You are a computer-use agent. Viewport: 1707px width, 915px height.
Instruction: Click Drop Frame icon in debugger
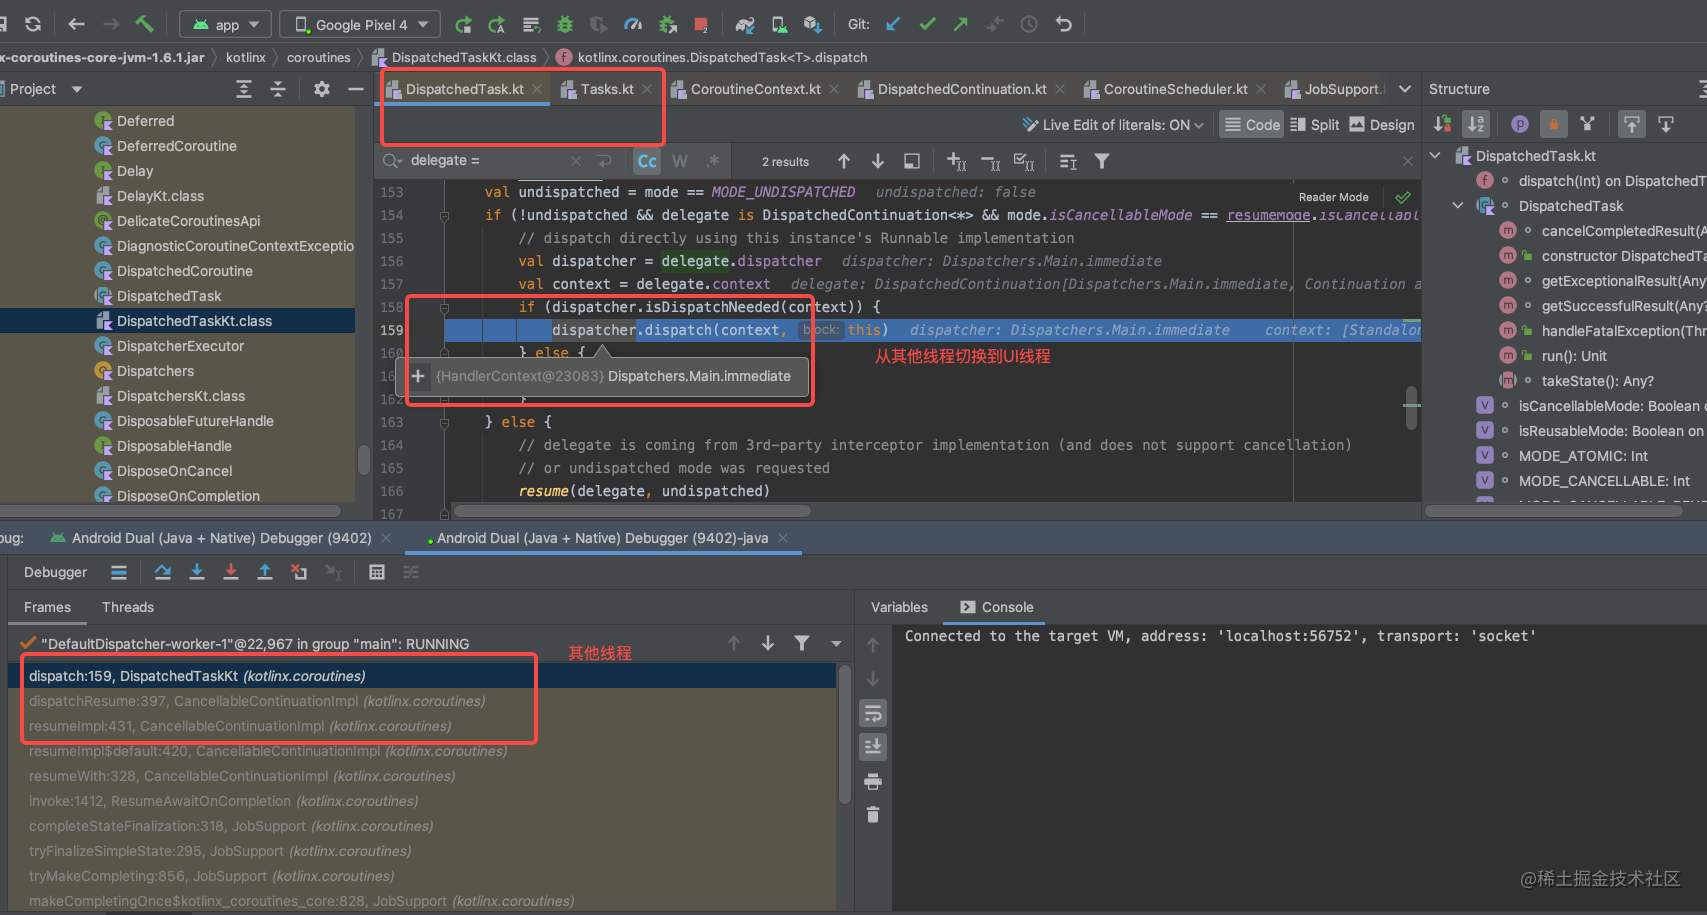299,572
